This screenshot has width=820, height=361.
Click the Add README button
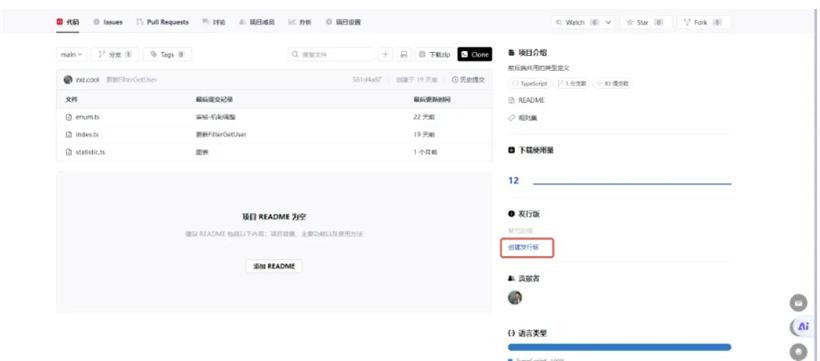(274, 266)
